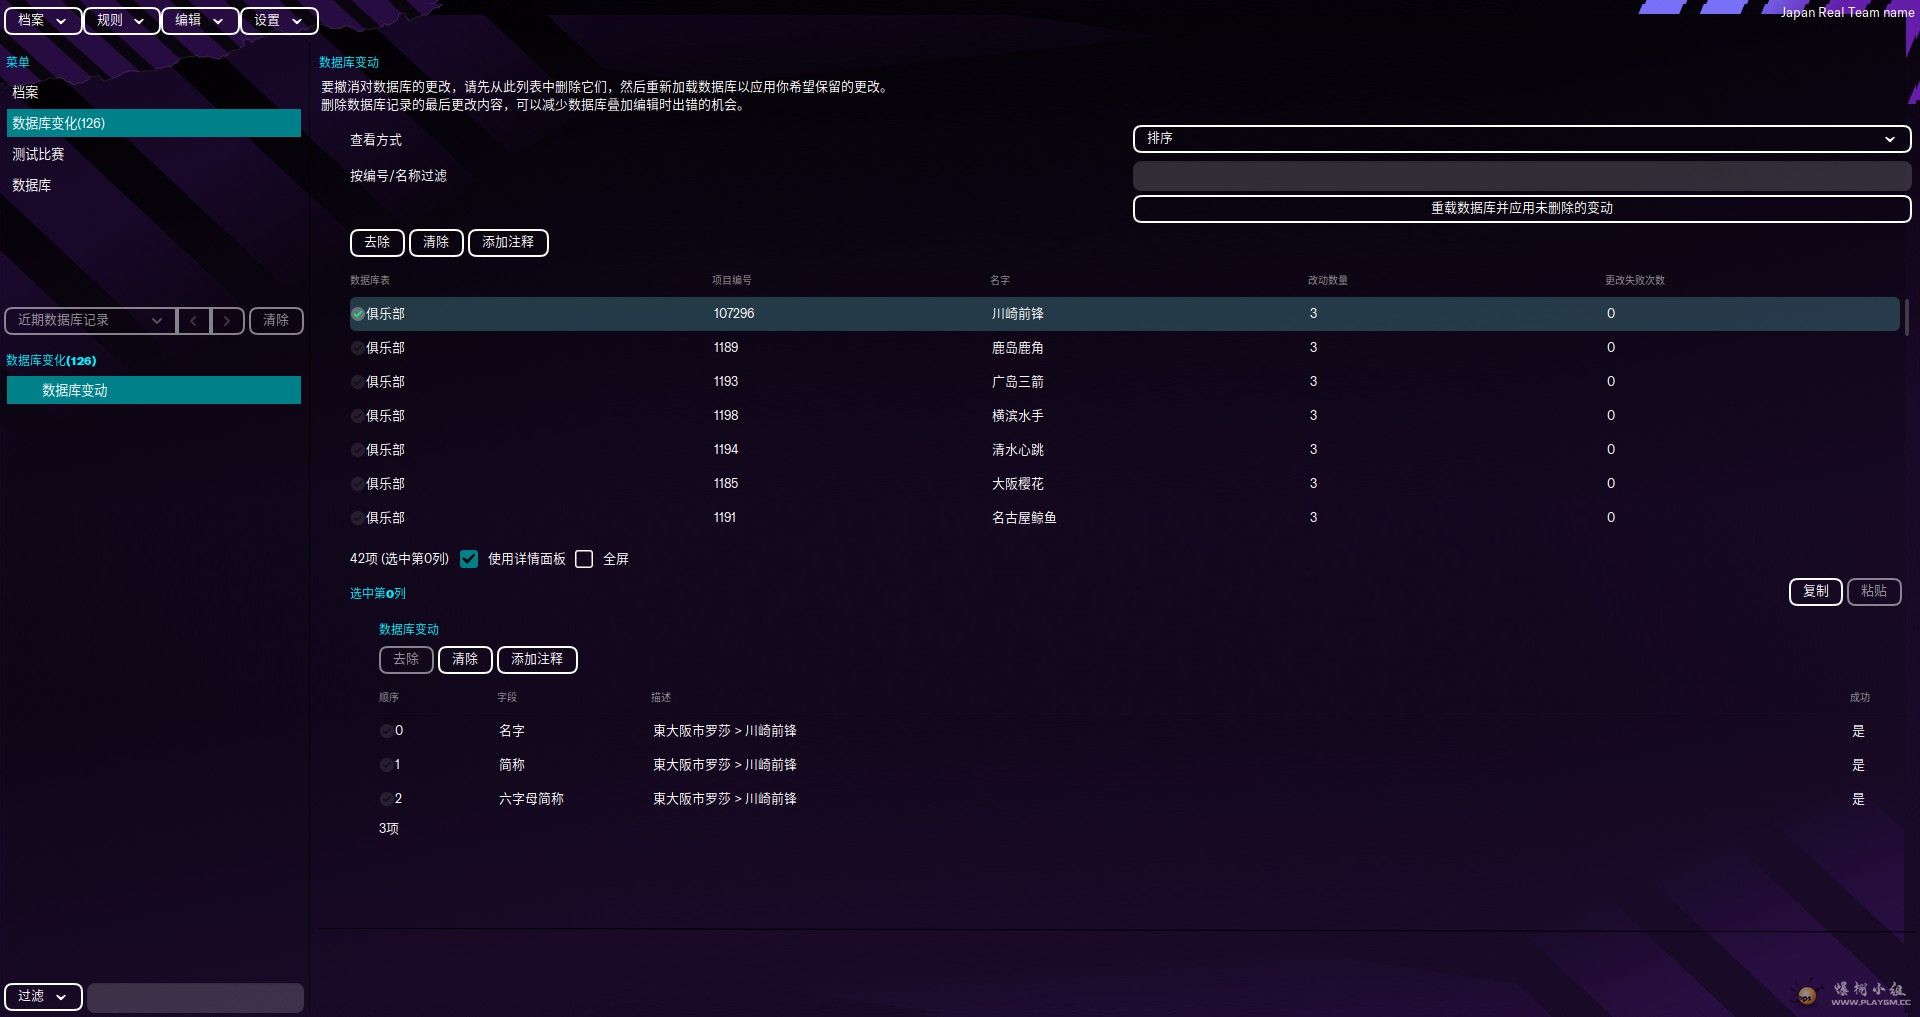Sort by the 项目编号 column header
The image size is (1920, 1017).
point(732,280)
